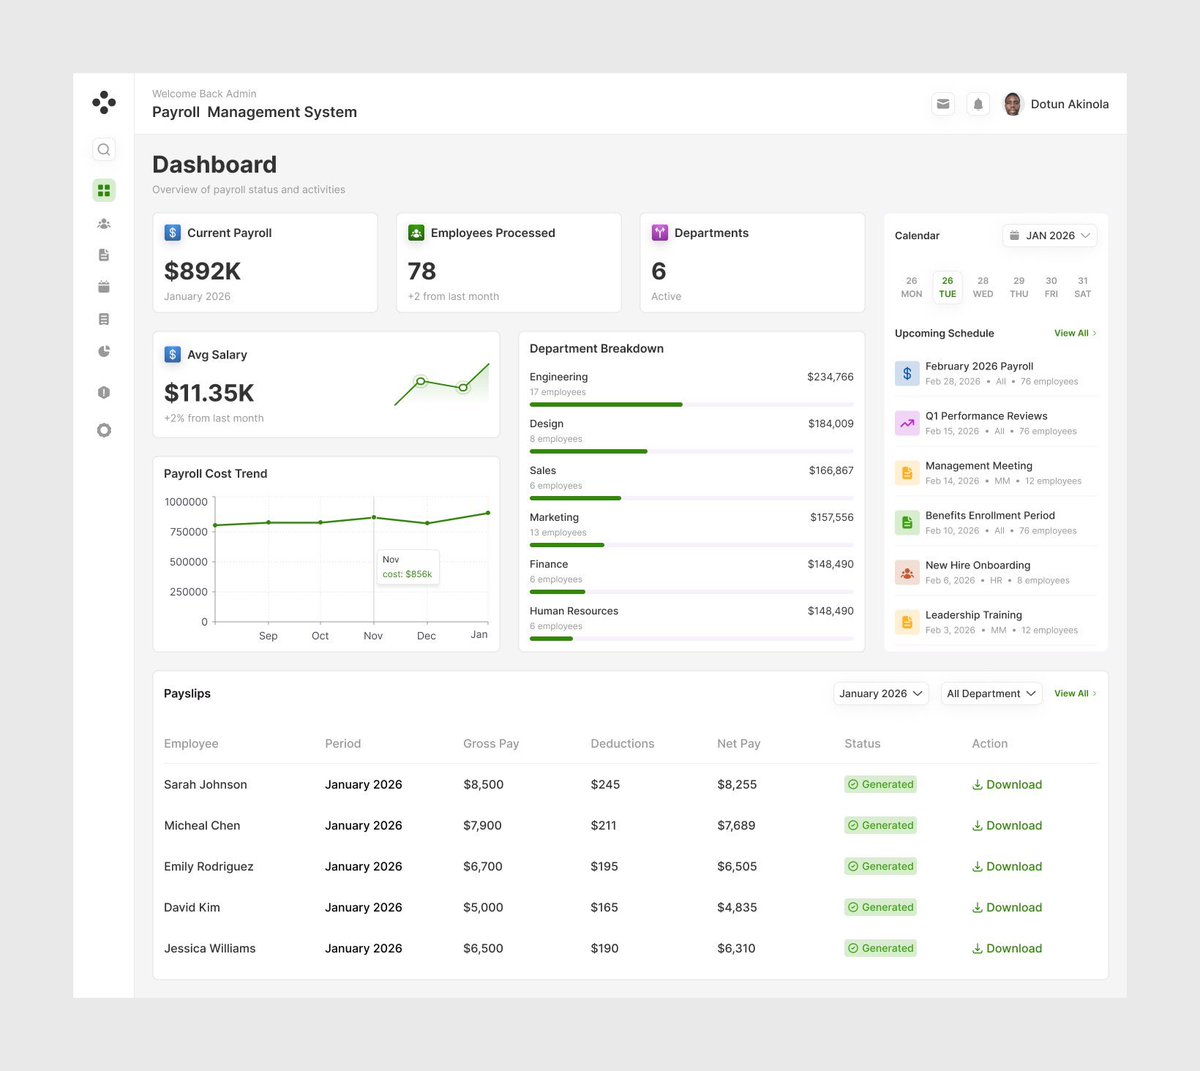Click View All in Payslips section
Image resolution: width=1200 pixels, height=1071 pixels.
point(1075,694)
